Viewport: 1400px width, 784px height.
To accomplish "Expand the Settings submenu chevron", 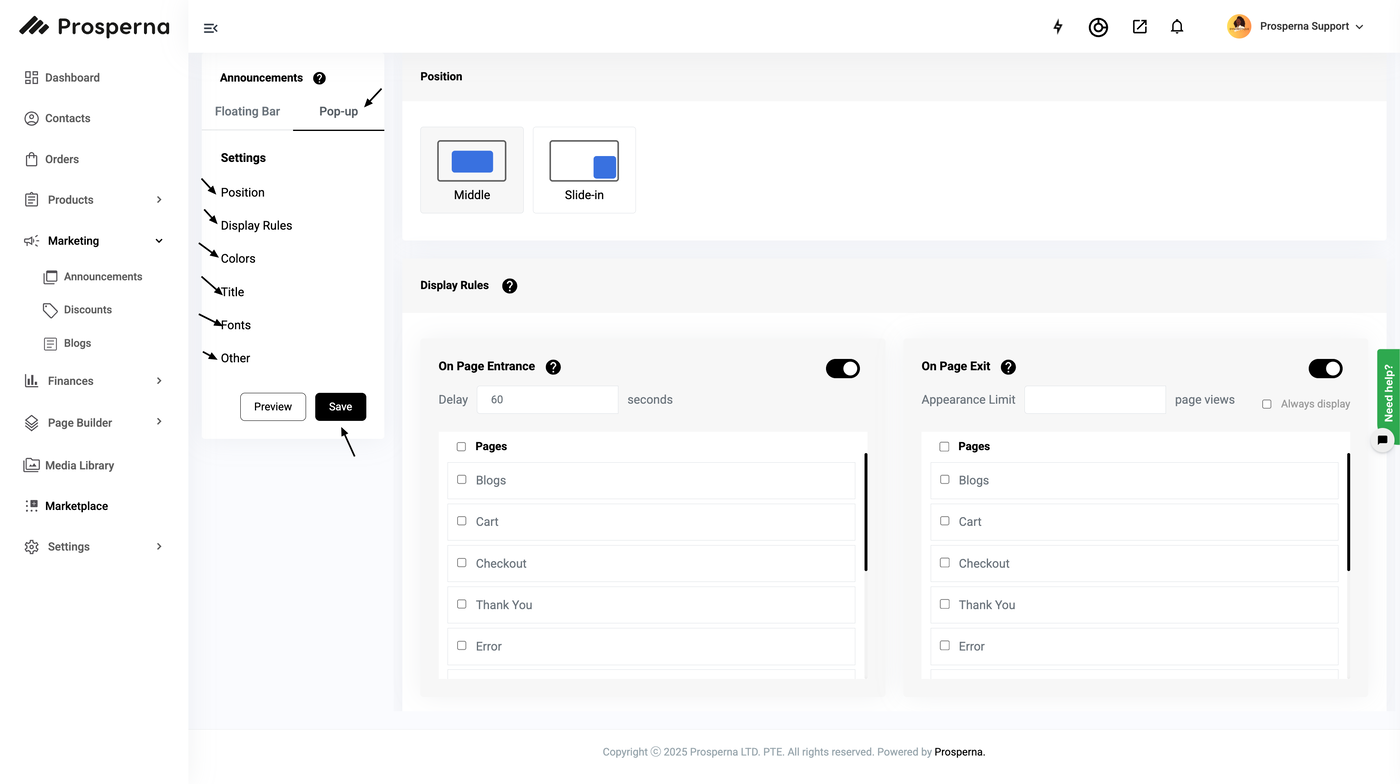I will 159,547.
